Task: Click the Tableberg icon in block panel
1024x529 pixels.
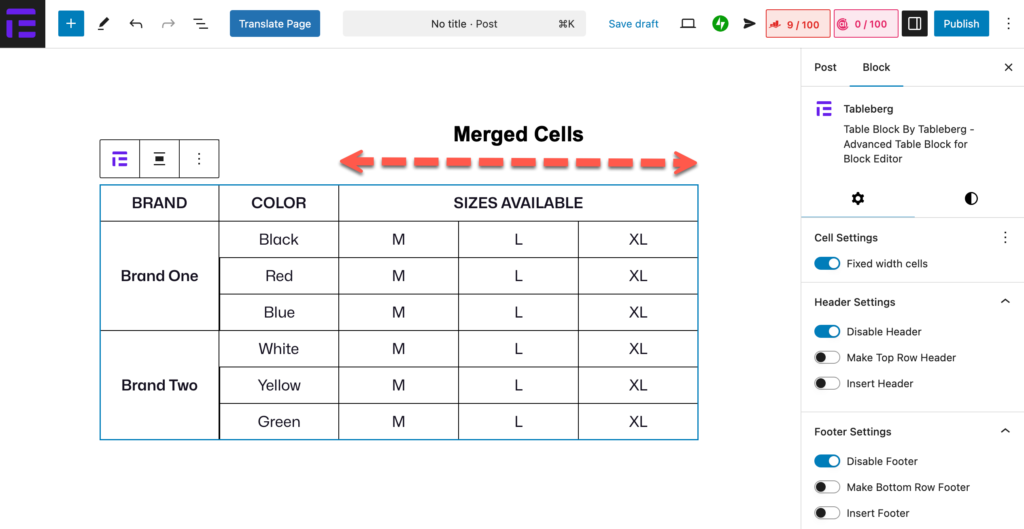Action: pos(824,109)
